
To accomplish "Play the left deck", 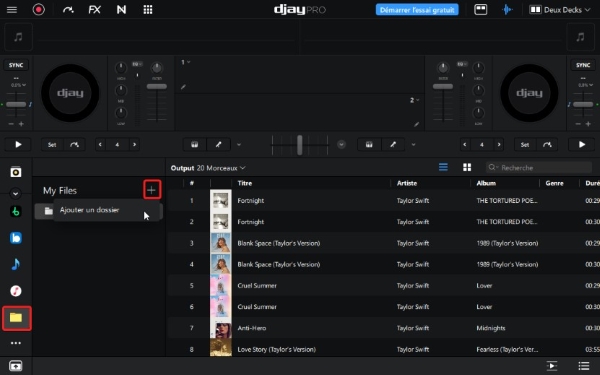I will pyautogui.click(x=18, y=145).
